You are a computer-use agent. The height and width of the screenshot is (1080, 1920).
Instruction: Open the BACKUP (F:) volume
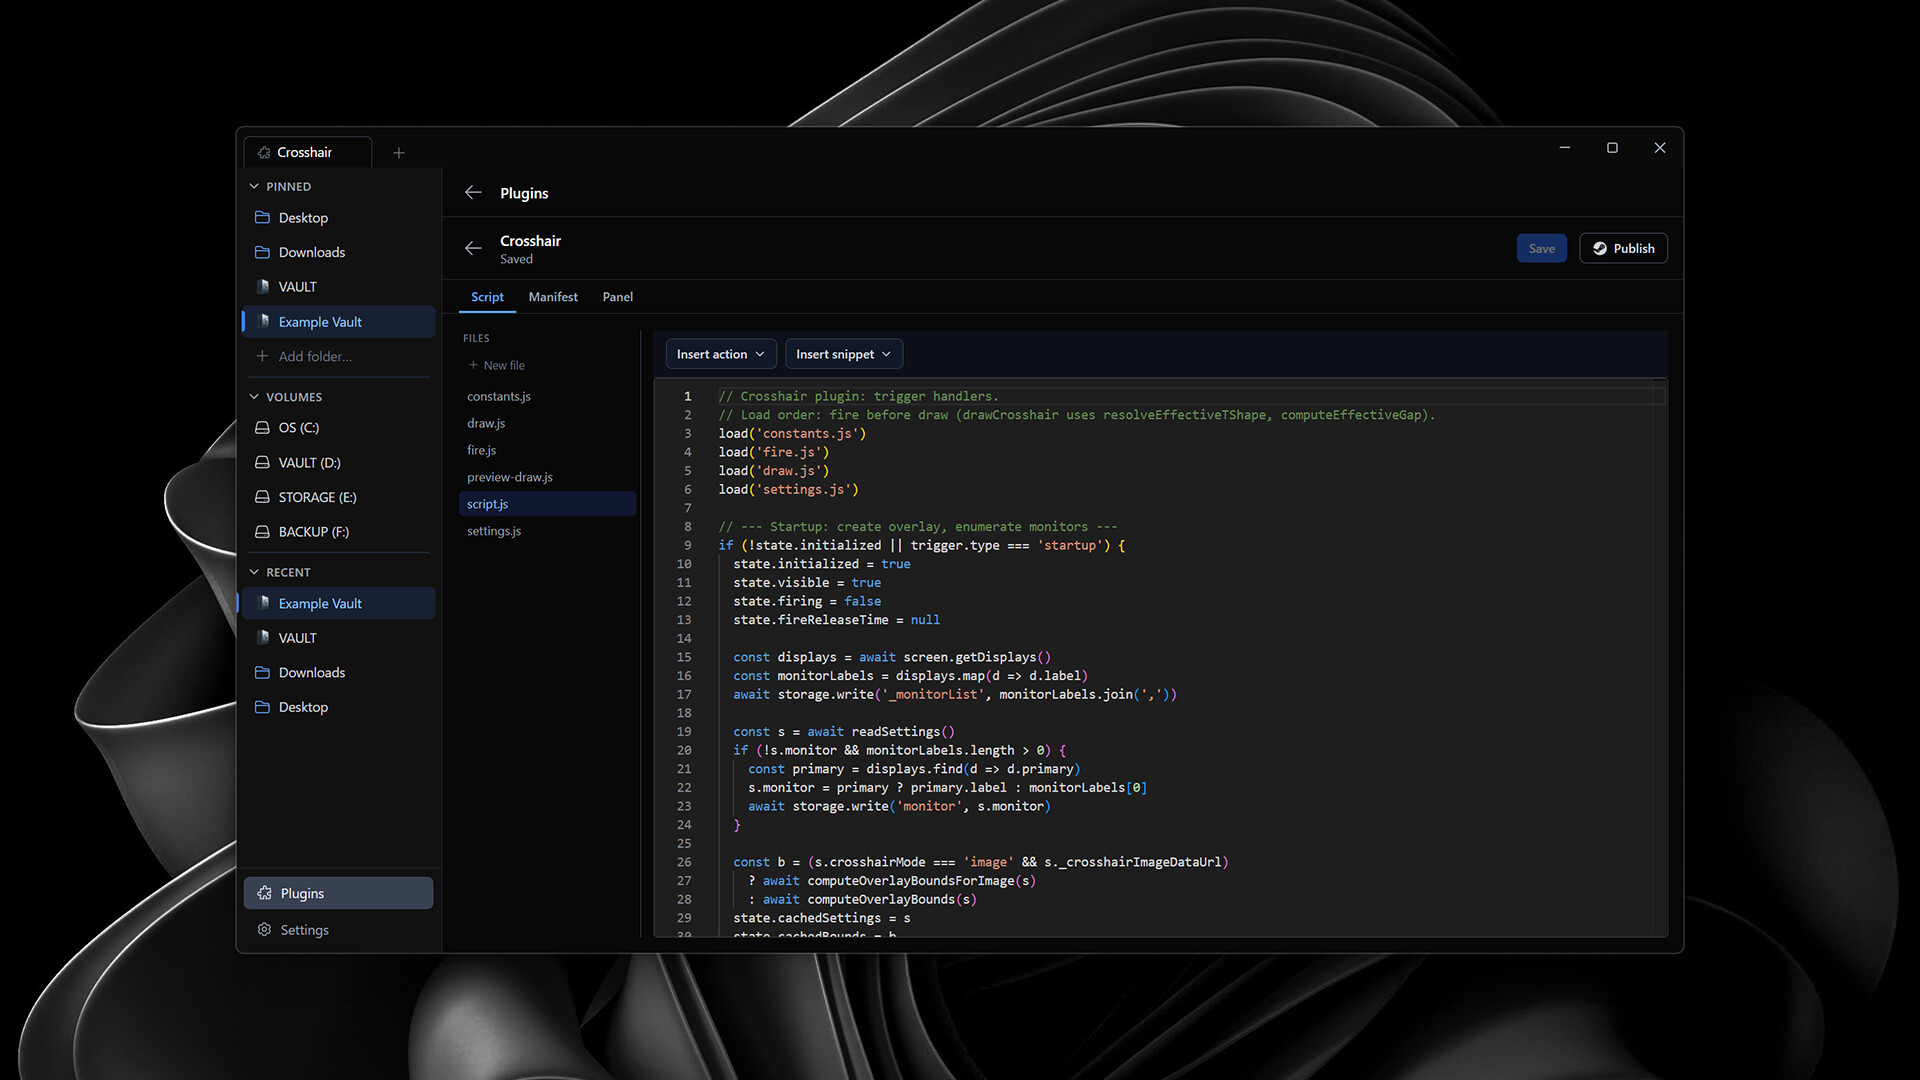pyautogui.click(x=313, y=532)
